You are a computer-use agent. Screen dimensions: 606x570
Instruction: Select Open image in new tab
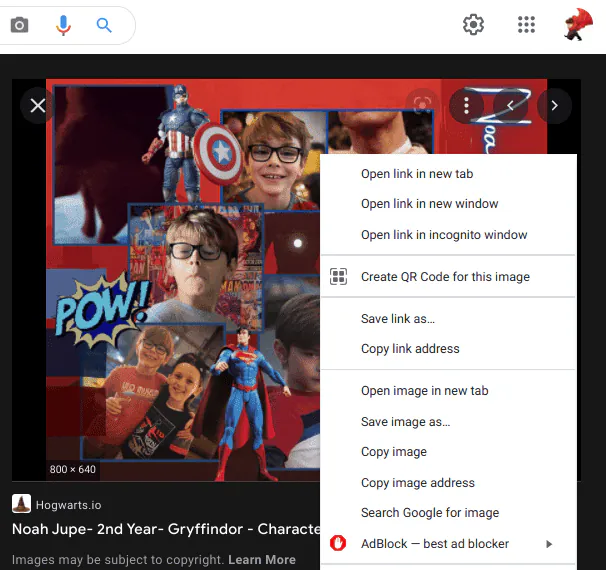(x=448, y=391)
